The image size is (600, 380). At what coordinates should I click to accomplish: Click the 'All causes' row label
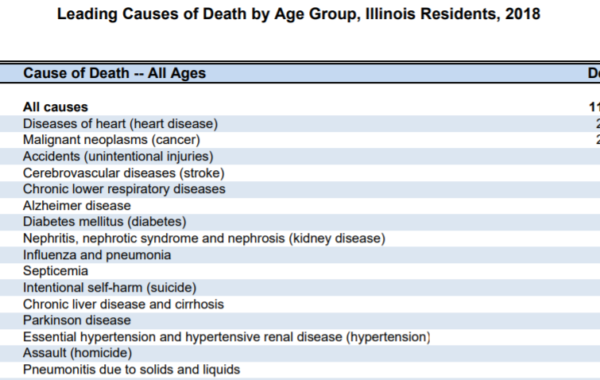coord(55,107)
